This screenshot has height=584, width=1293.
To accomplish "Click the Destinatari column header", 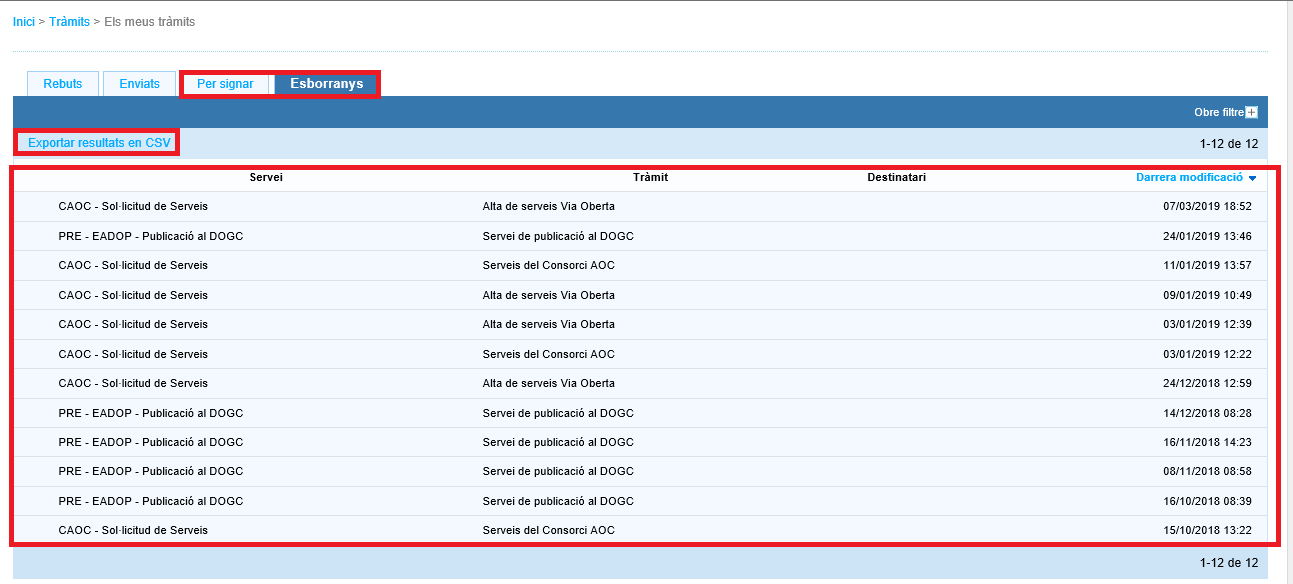I will tap(896, 177).
